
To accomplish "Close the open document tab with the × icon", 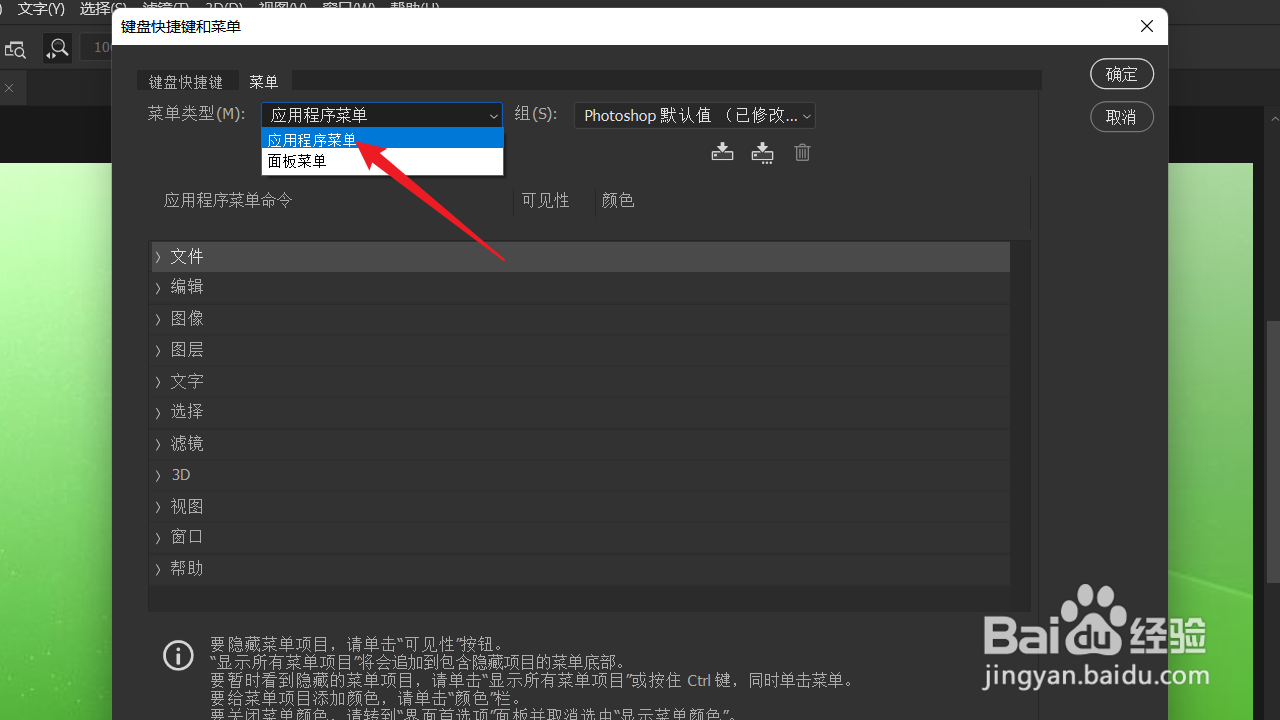I will click(9, 88).
